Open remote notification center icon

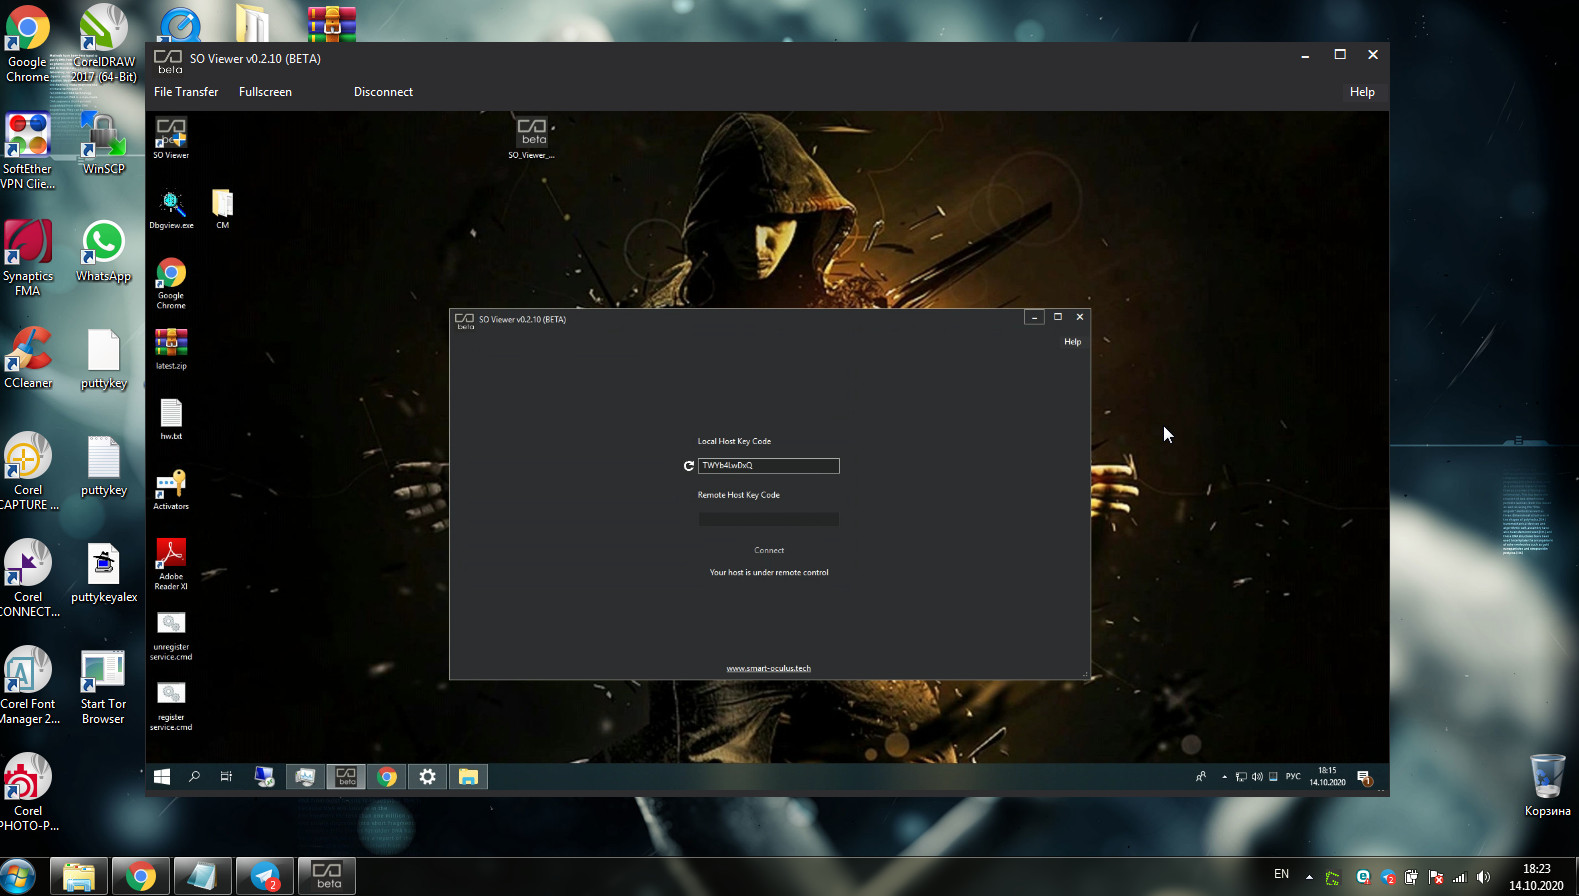[x=1364, y=777]
